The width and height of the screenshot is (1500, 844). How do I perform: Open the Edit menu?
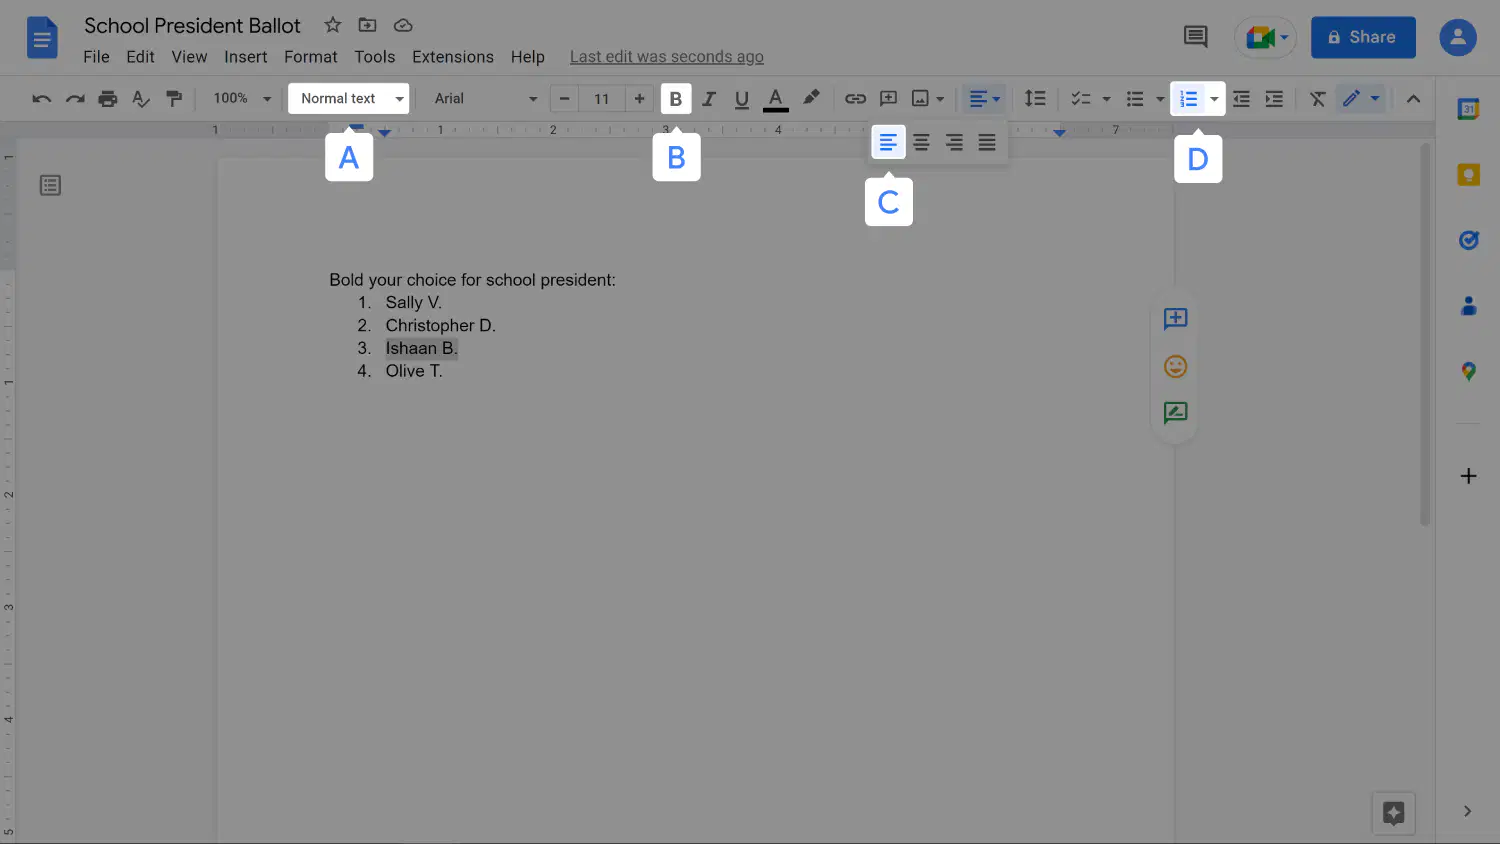pos(140,57)
